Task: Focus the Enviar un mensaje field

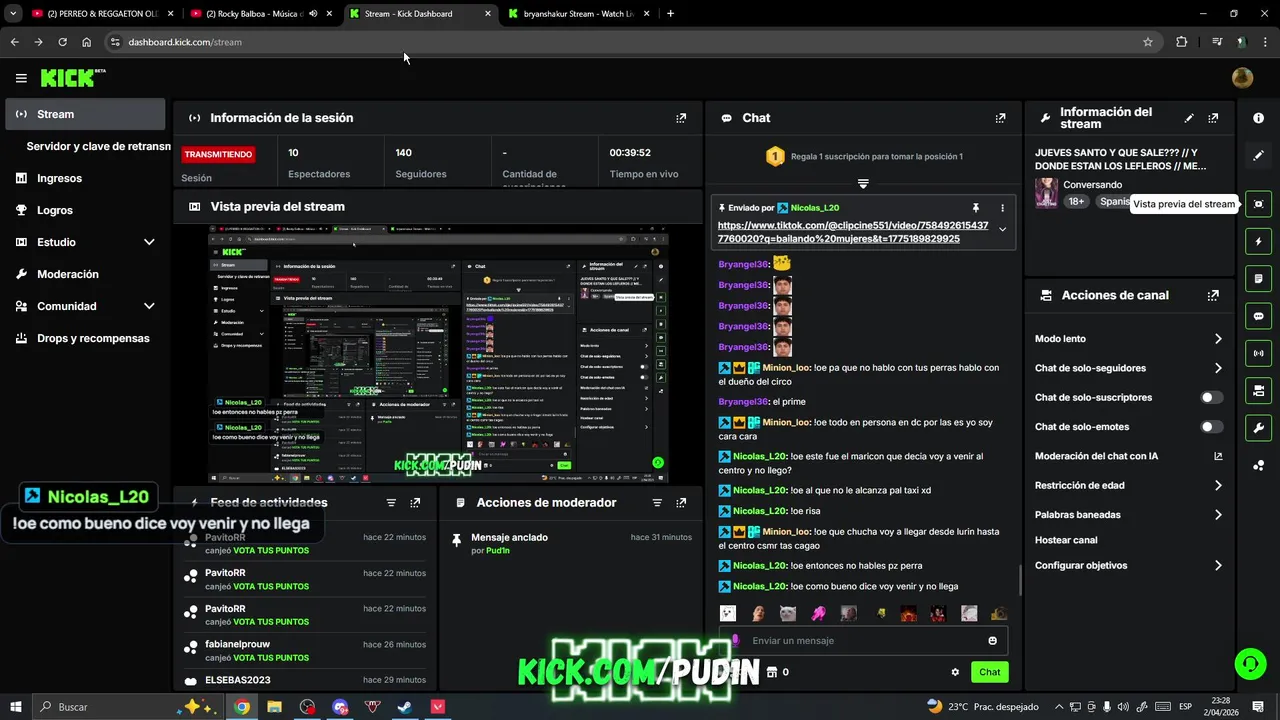Action: pos(866,641)
